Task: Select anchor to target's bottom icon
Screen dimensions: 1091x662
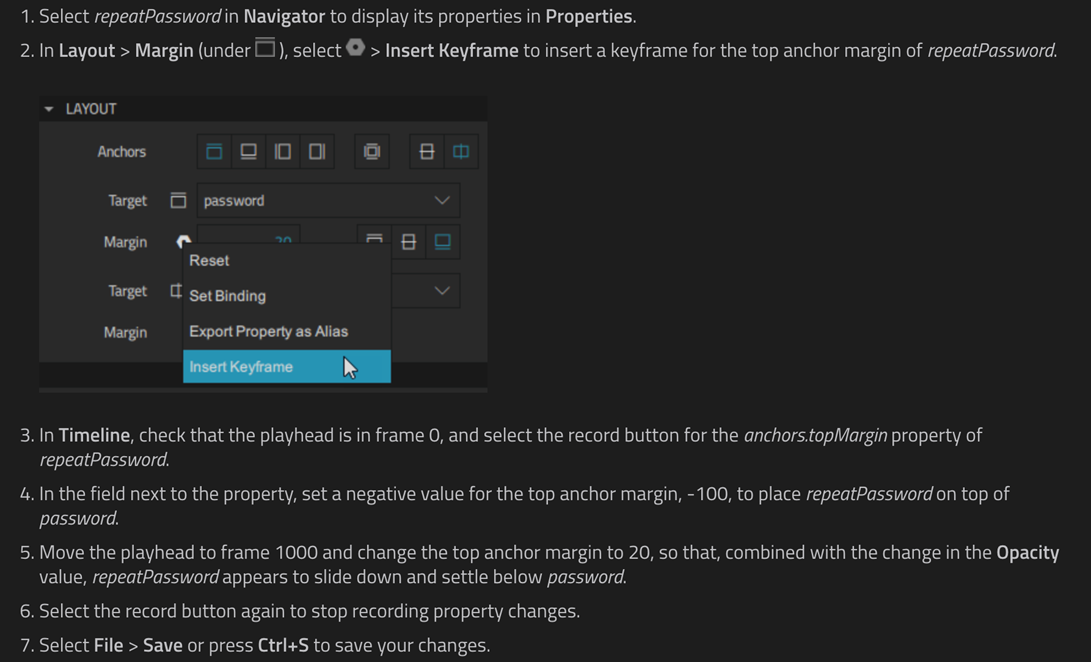Action: [443, 242]
